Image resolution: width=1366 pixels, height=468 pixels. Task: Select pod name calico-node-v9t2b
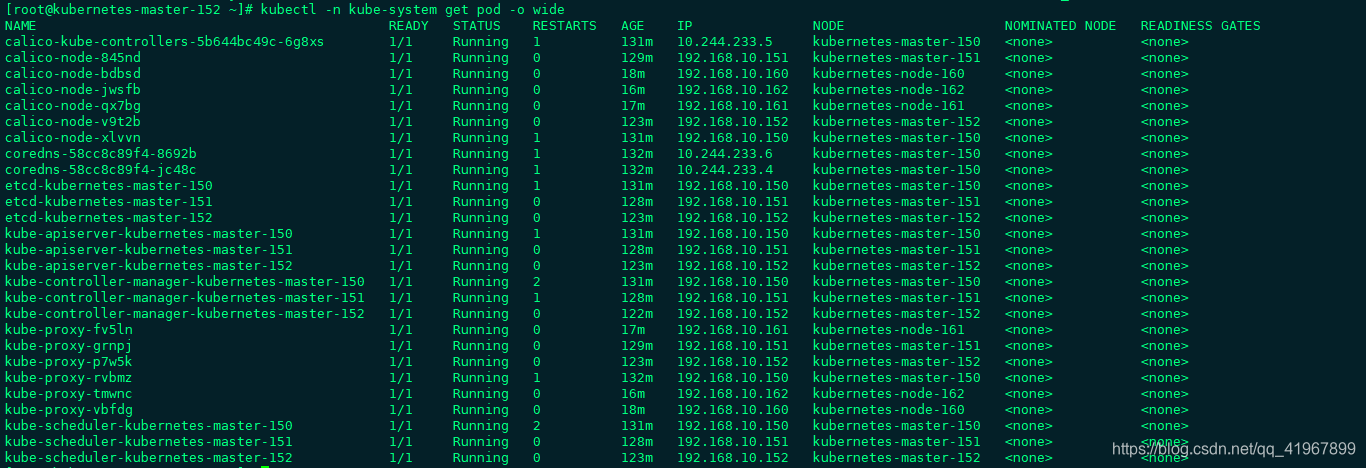73,121
